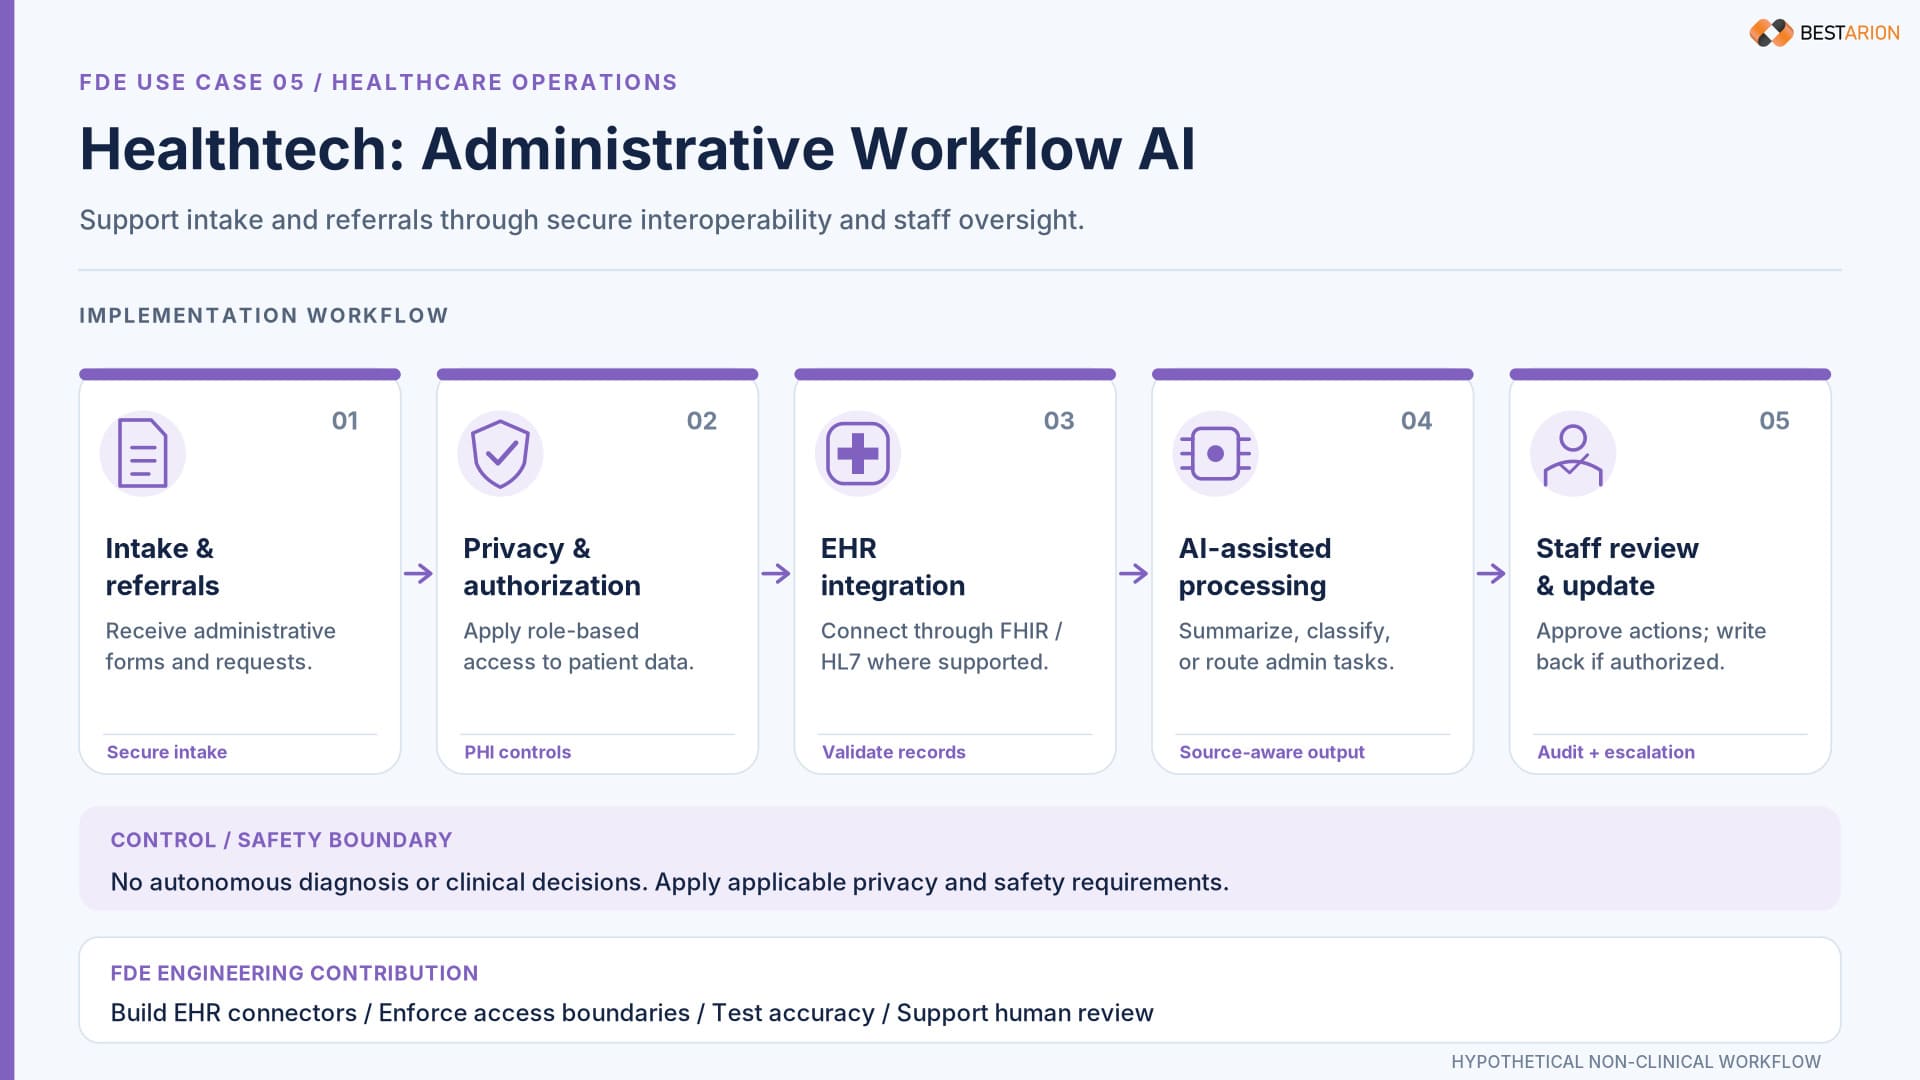The image size is (1920, 1080).
Task: Click the 'Source-aware output' label
Action: click(1271, 752)
